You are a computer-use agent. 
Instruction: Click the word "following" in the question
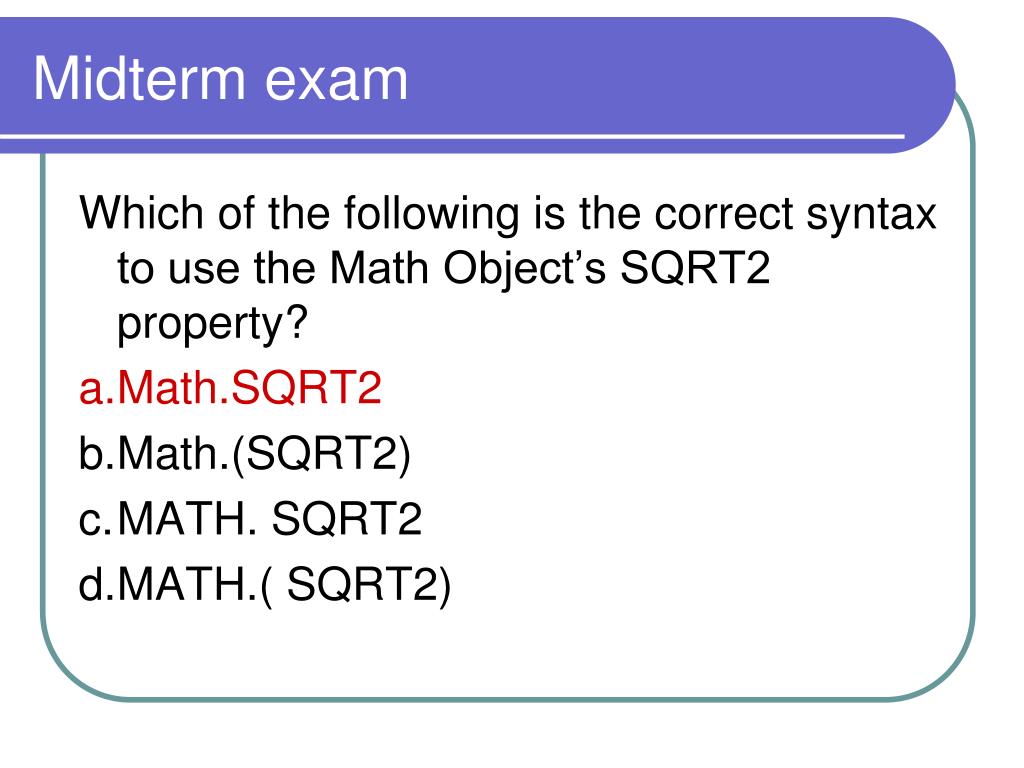click(432, 215)
